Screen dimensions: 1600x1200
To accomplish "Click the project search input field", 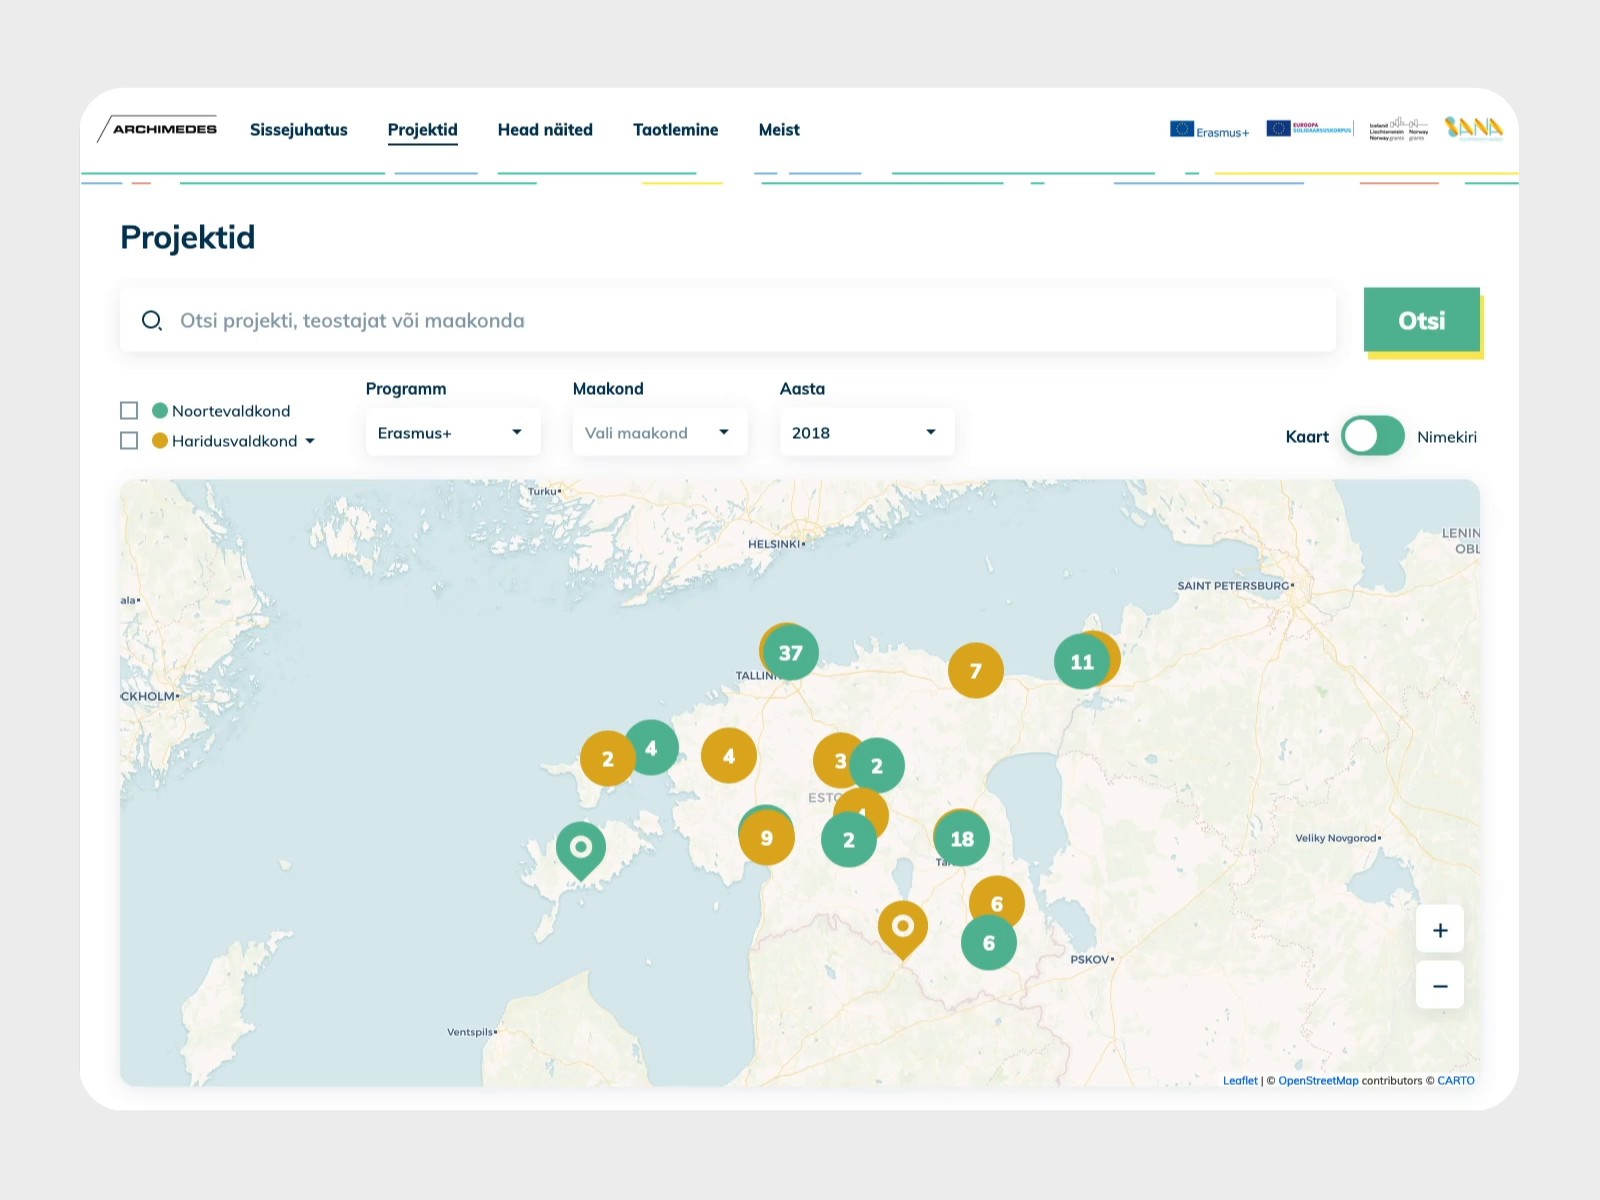I will pyautogui.click(x=740, y=321).
